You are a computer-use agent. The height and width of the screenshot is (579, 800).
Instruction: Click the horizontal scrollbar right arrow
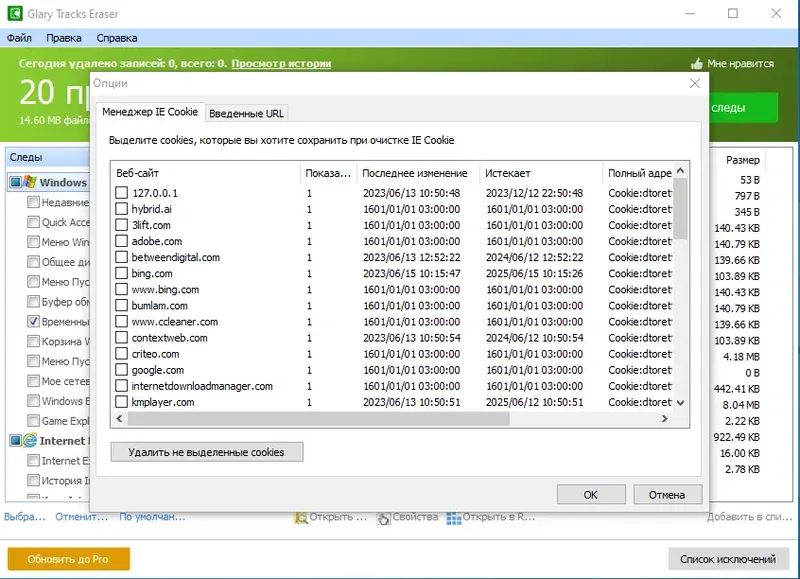tap(664, 418)
